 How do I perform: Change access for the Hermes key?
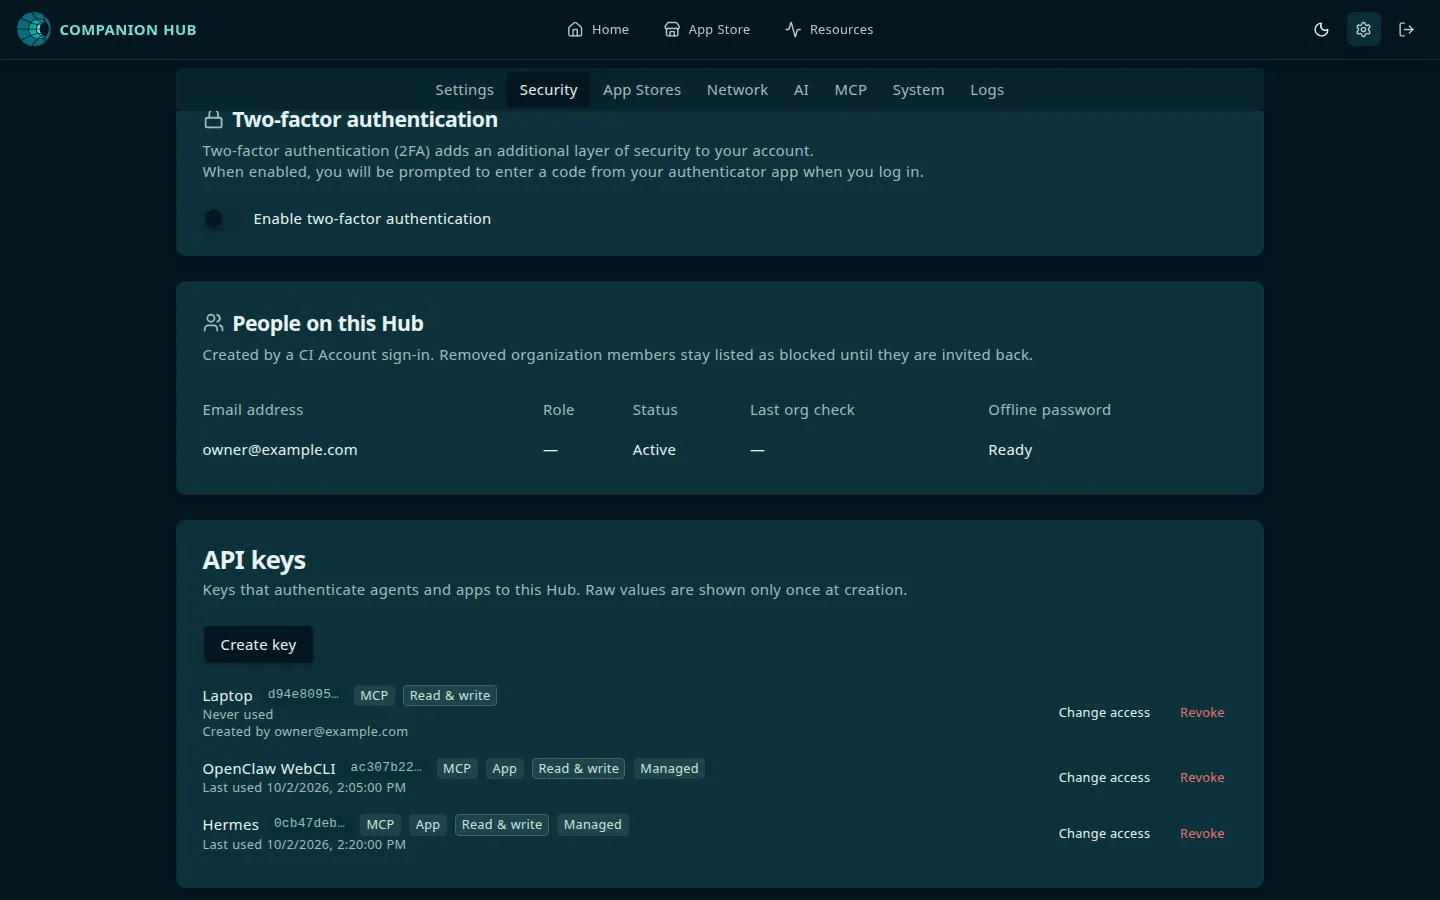1104,834
